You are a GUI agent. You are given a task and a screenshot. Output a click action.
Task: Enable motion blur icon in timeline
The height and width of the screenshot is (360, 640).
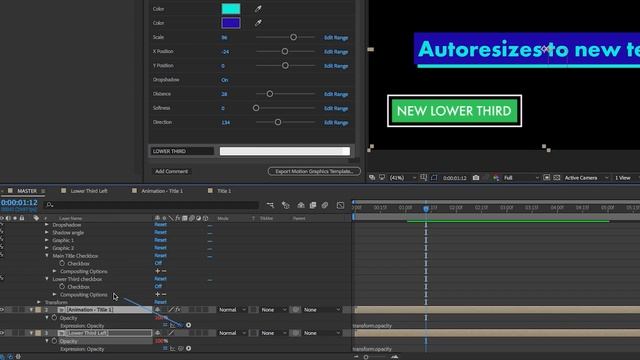click(325, 205)
